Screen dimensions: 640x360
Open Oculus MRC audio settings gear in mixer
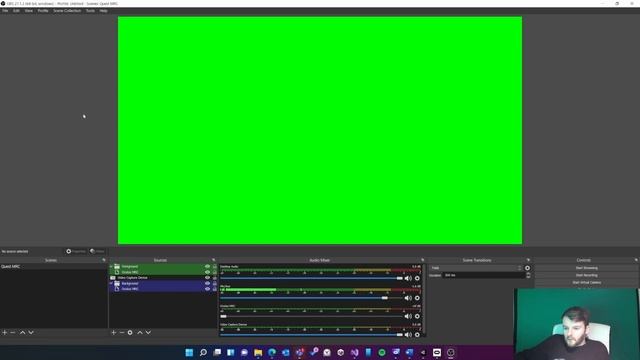[417, 316]
